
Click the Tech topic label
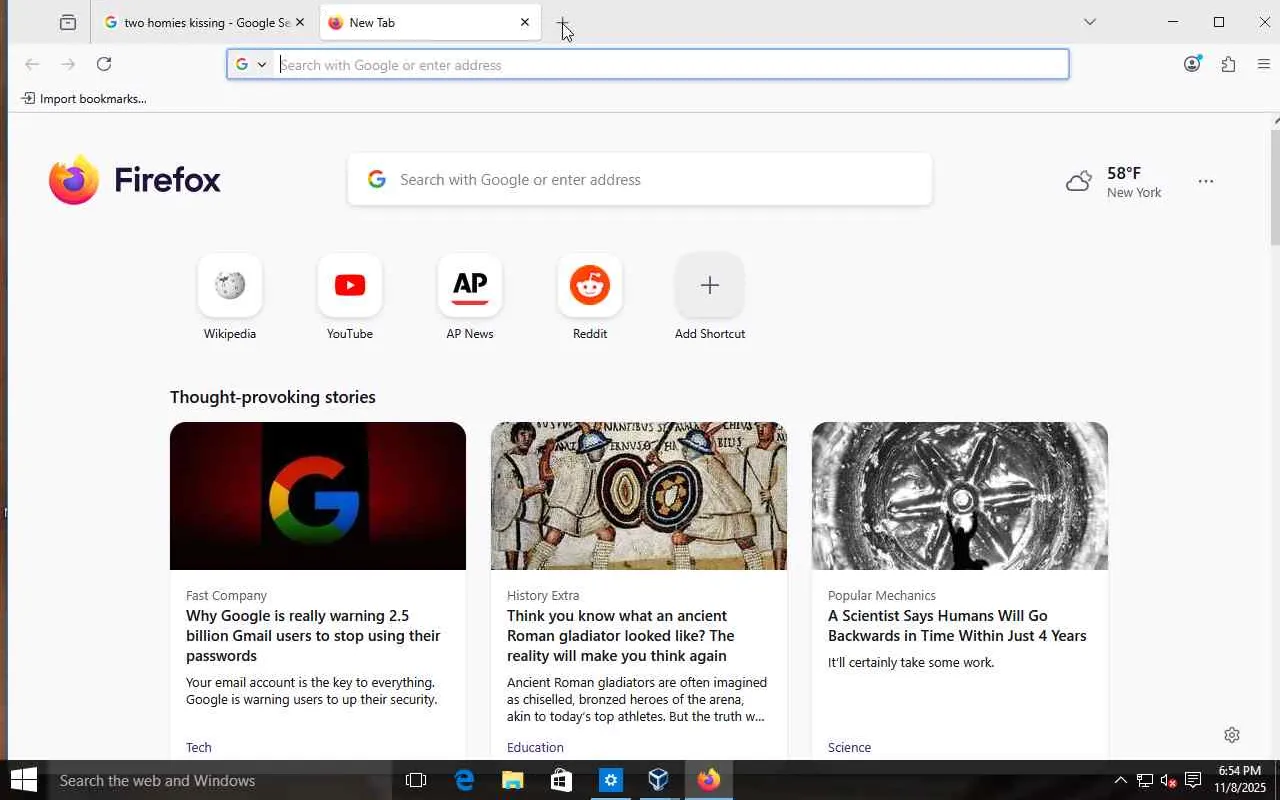pos(199,747)
